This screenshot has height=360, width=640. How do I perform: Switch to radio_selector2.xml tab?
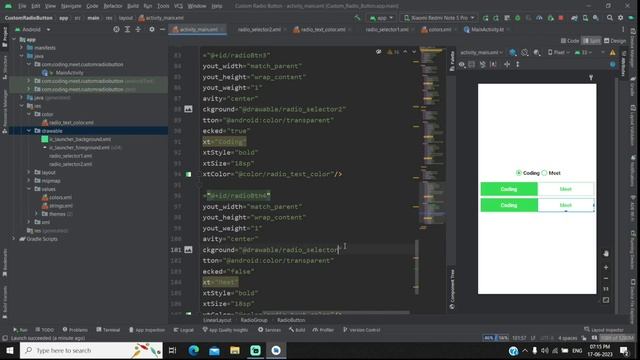pyautogui.click(x=259, y=29)
